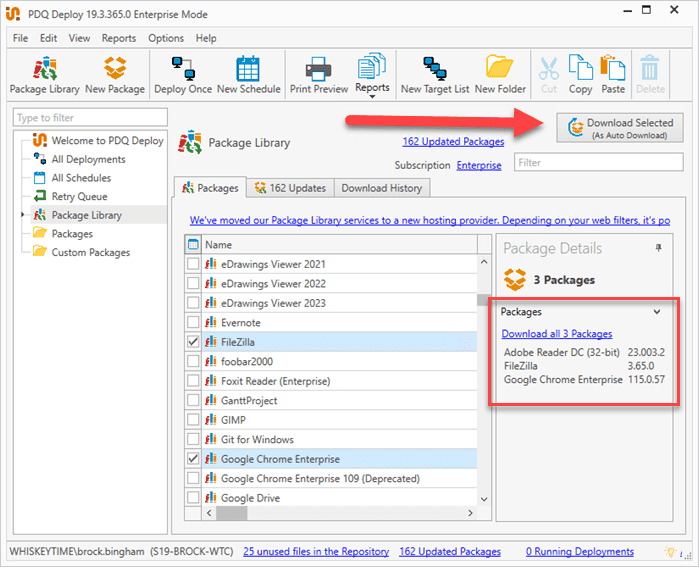699x567 pixels.
Task: Open the Options menu
Action: click(x=166, y=38)
